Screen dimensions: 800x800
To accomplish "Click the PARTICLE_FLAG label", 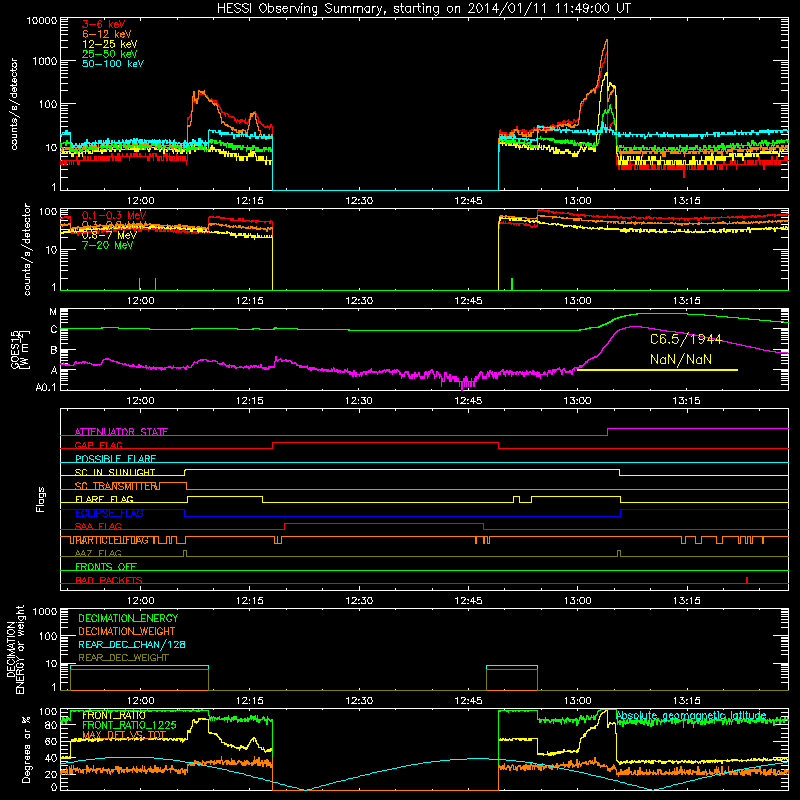I will (x=110, y=540).
